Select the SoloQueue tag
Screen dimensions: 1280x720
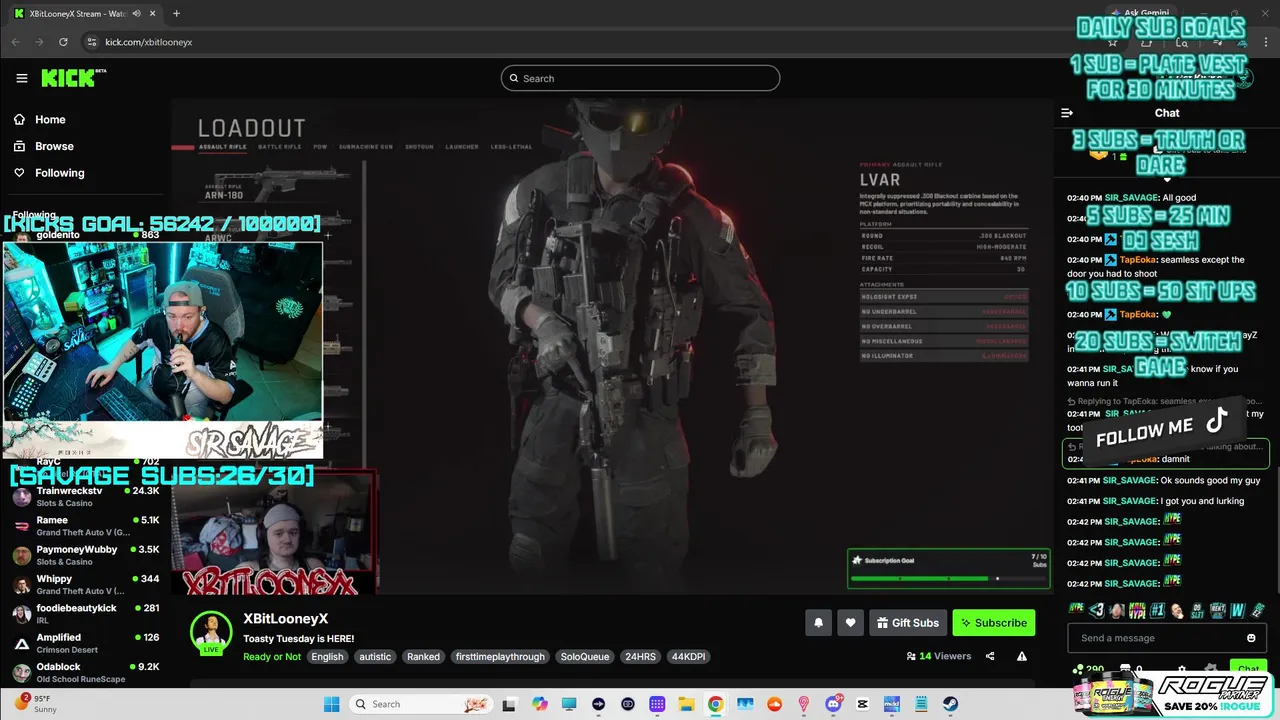click(585, 657)
